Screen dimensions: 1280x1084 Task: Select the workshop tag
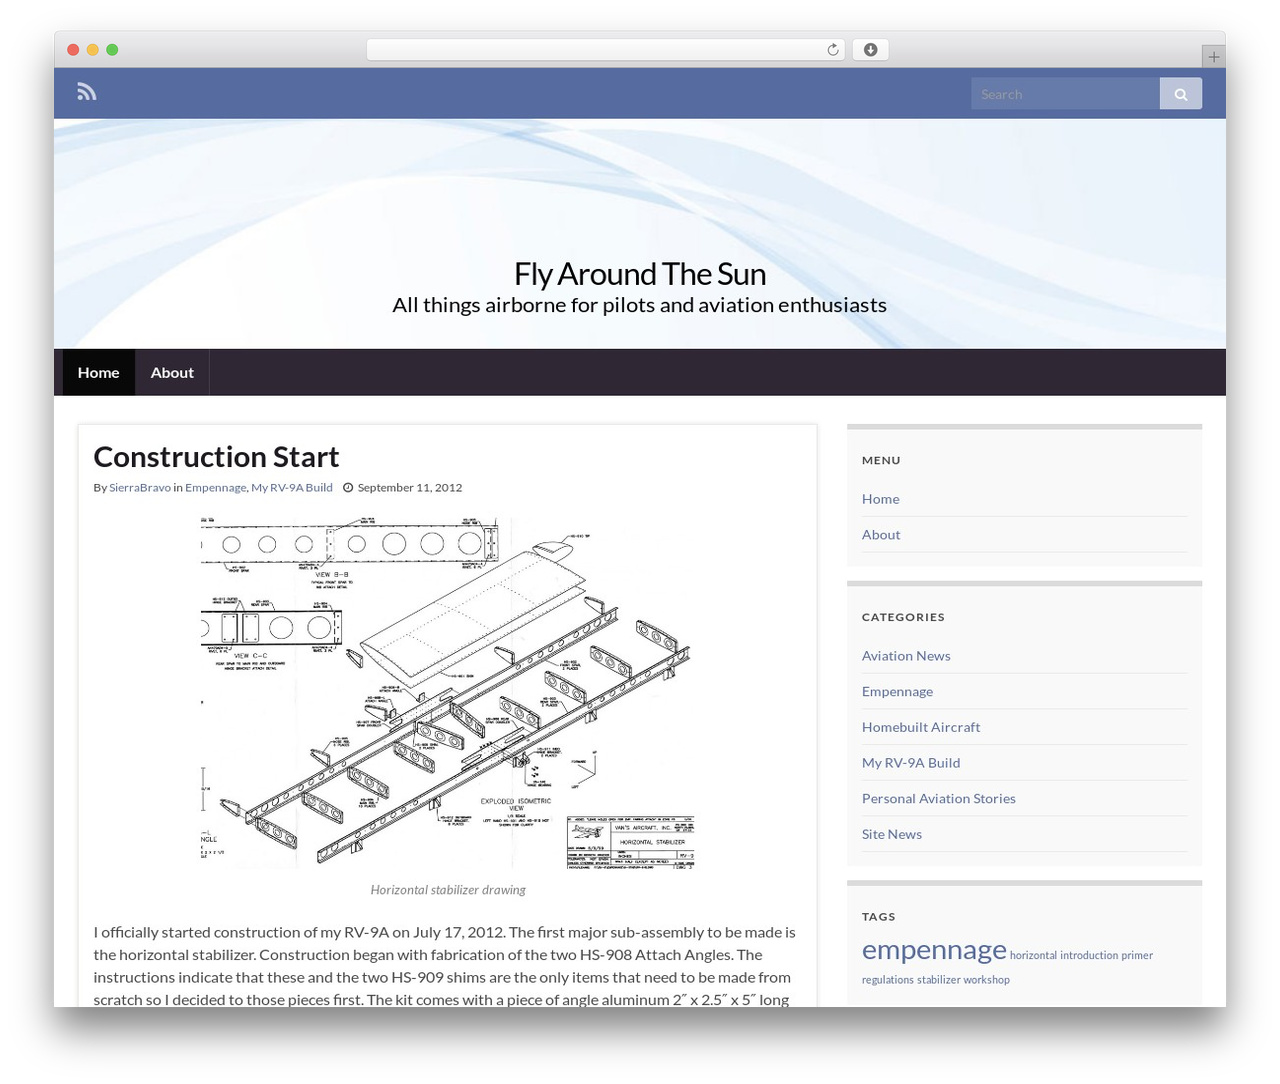point(987,980)
